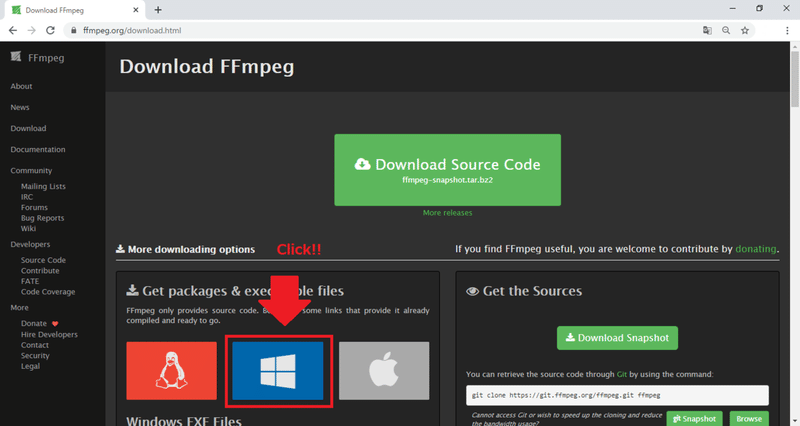Open the Bug Reports sidebar link
This screenshot has width=800, height=426.
(42, 218)
